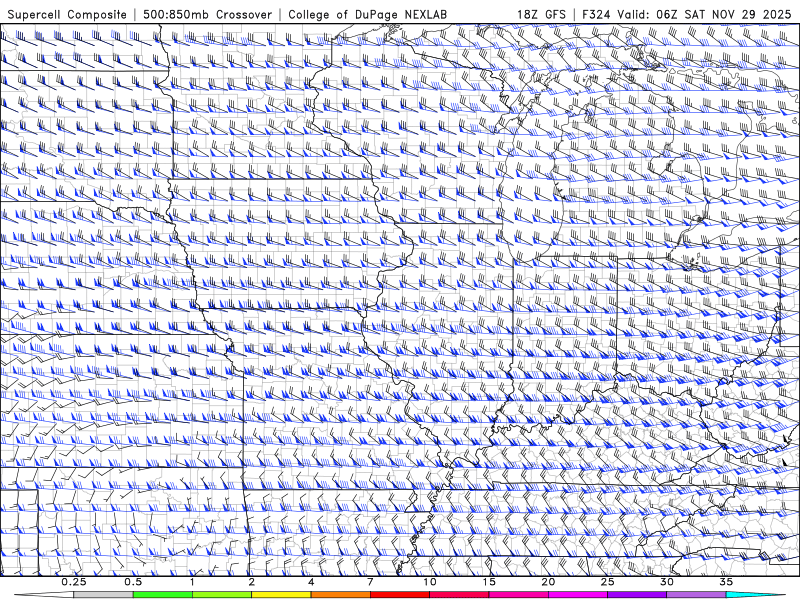800x600 pixels.
Task: Click the legend value 15
Action: click(489, 582)
